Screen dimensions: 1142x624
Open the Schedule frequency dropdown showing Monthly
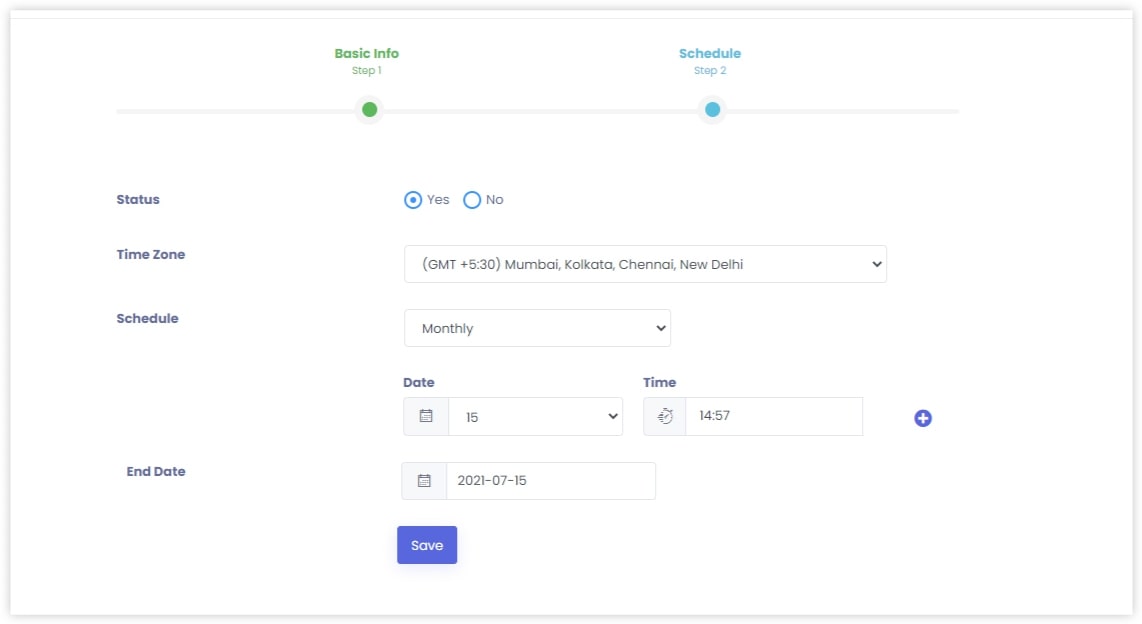(537, 327)
